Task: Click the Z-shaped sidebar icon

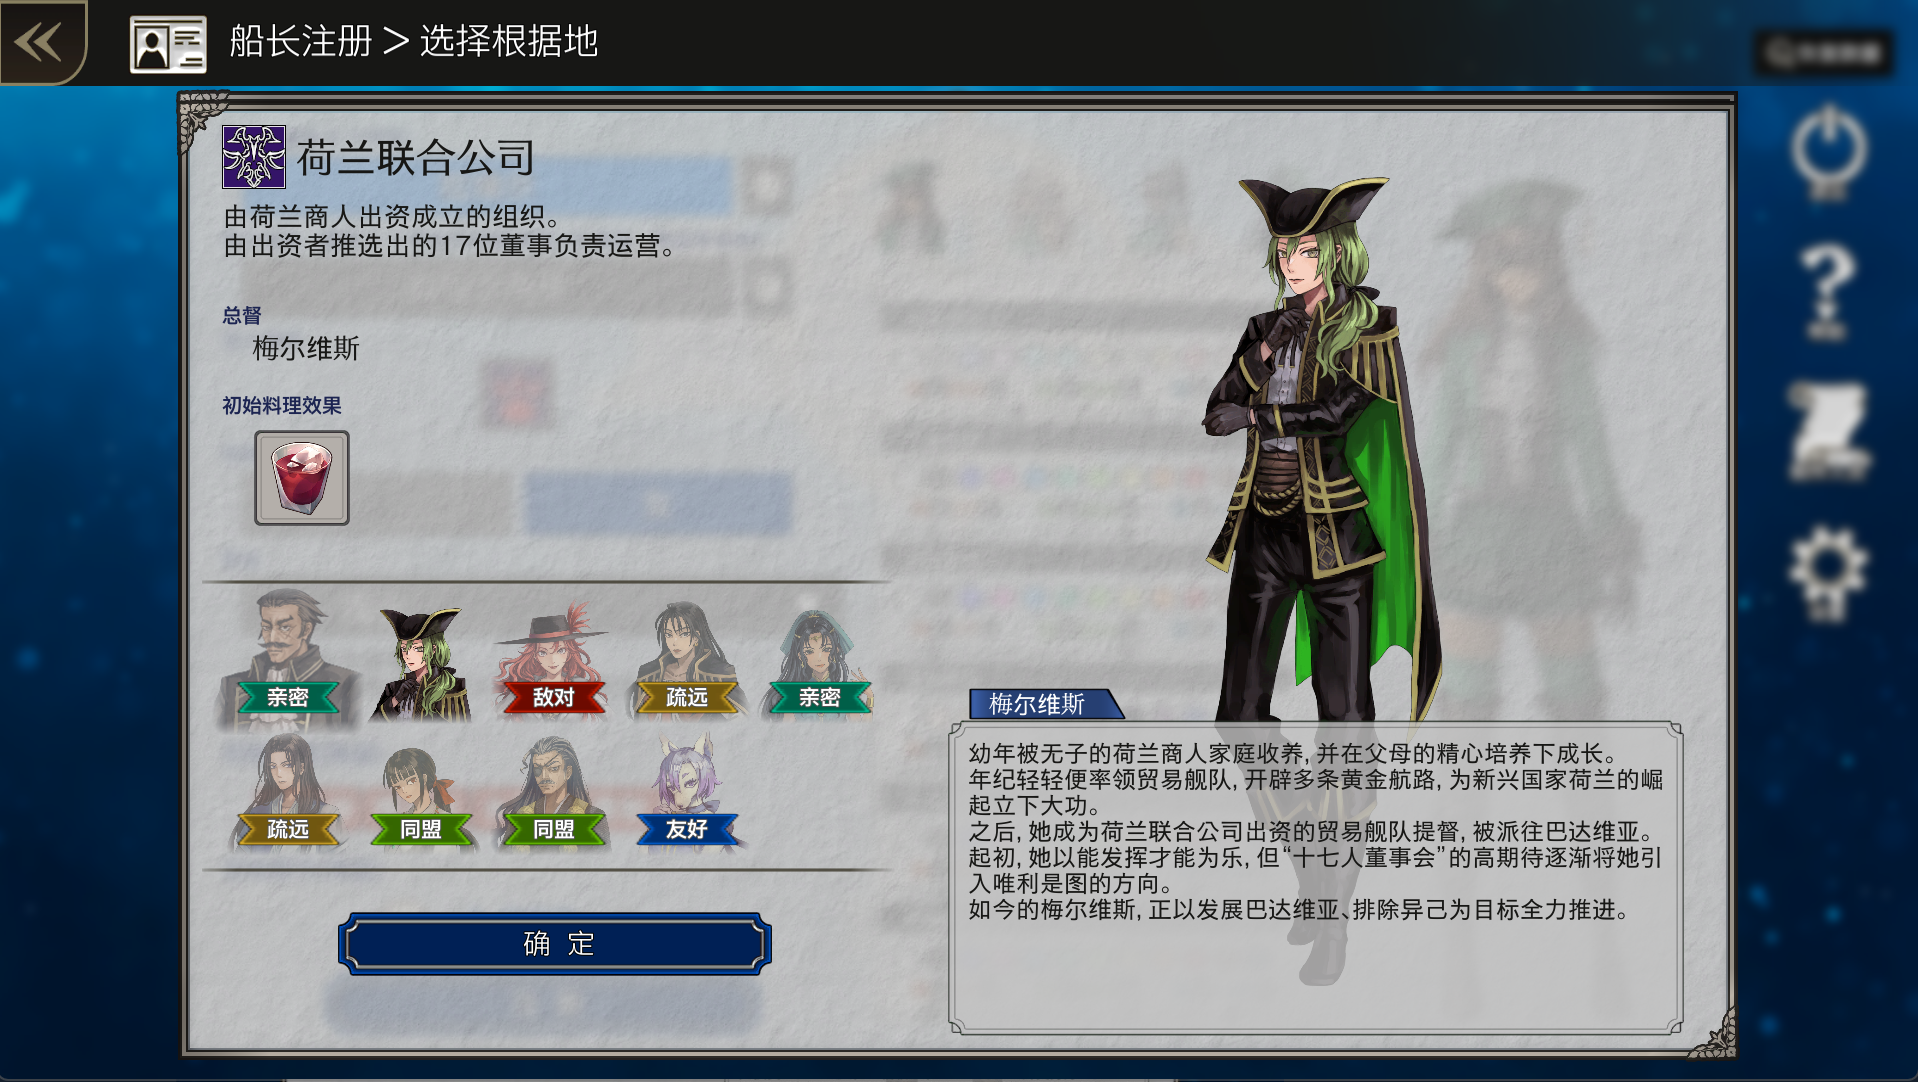Action: [x=1827, y=430]
